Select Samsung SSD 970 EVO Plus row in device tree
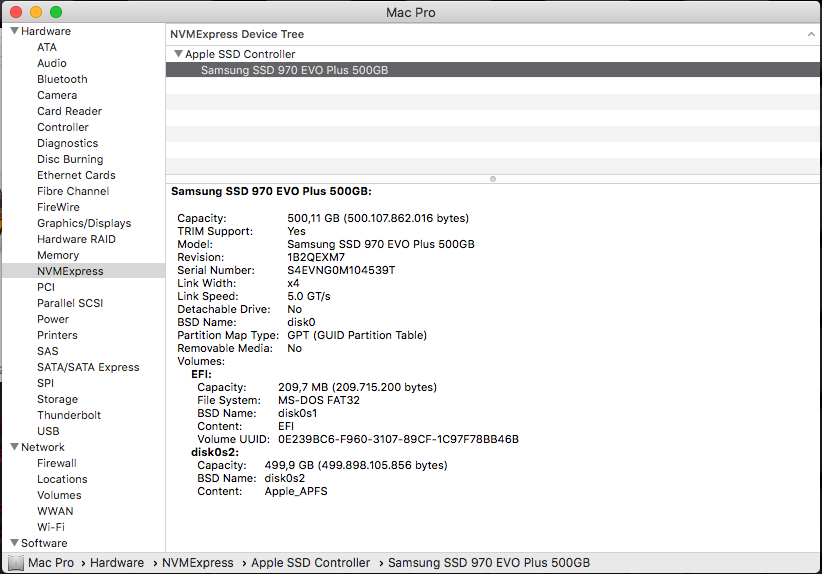This screenshot has width=822, height=574. [x=493, y=70]
